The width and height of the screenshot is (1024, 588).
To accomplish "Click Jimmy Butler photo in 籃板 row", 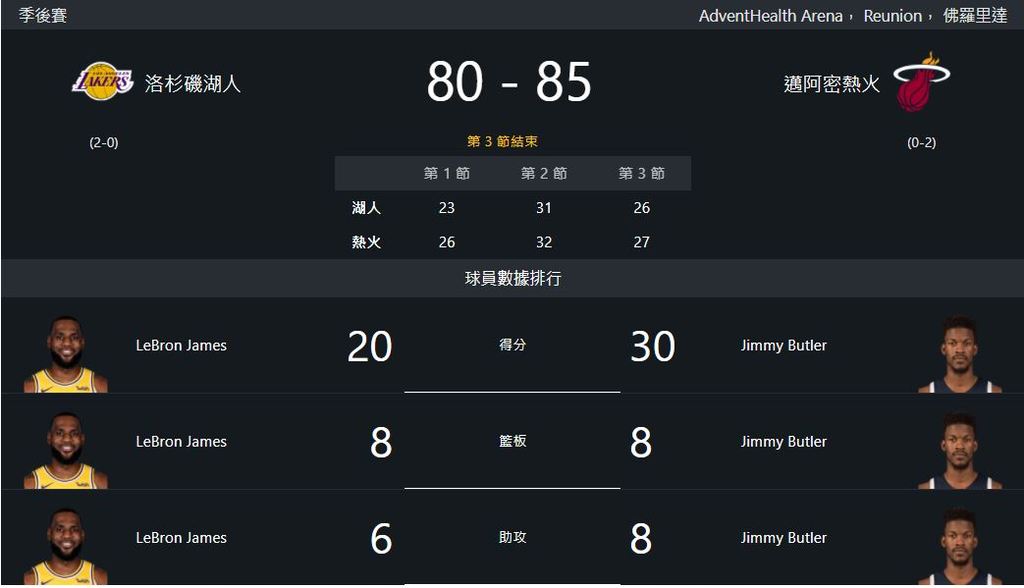I will click(x=959, y=450).
